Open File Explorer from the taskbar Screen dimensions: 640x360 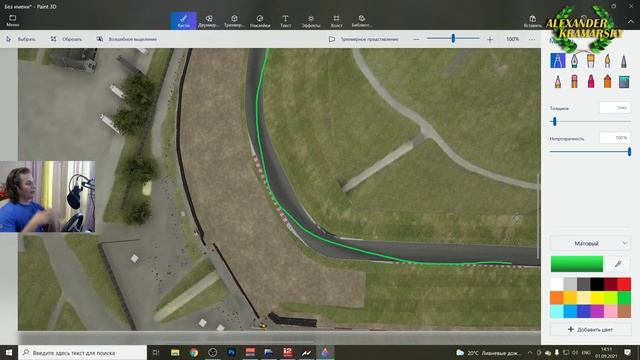coord(175,352)
